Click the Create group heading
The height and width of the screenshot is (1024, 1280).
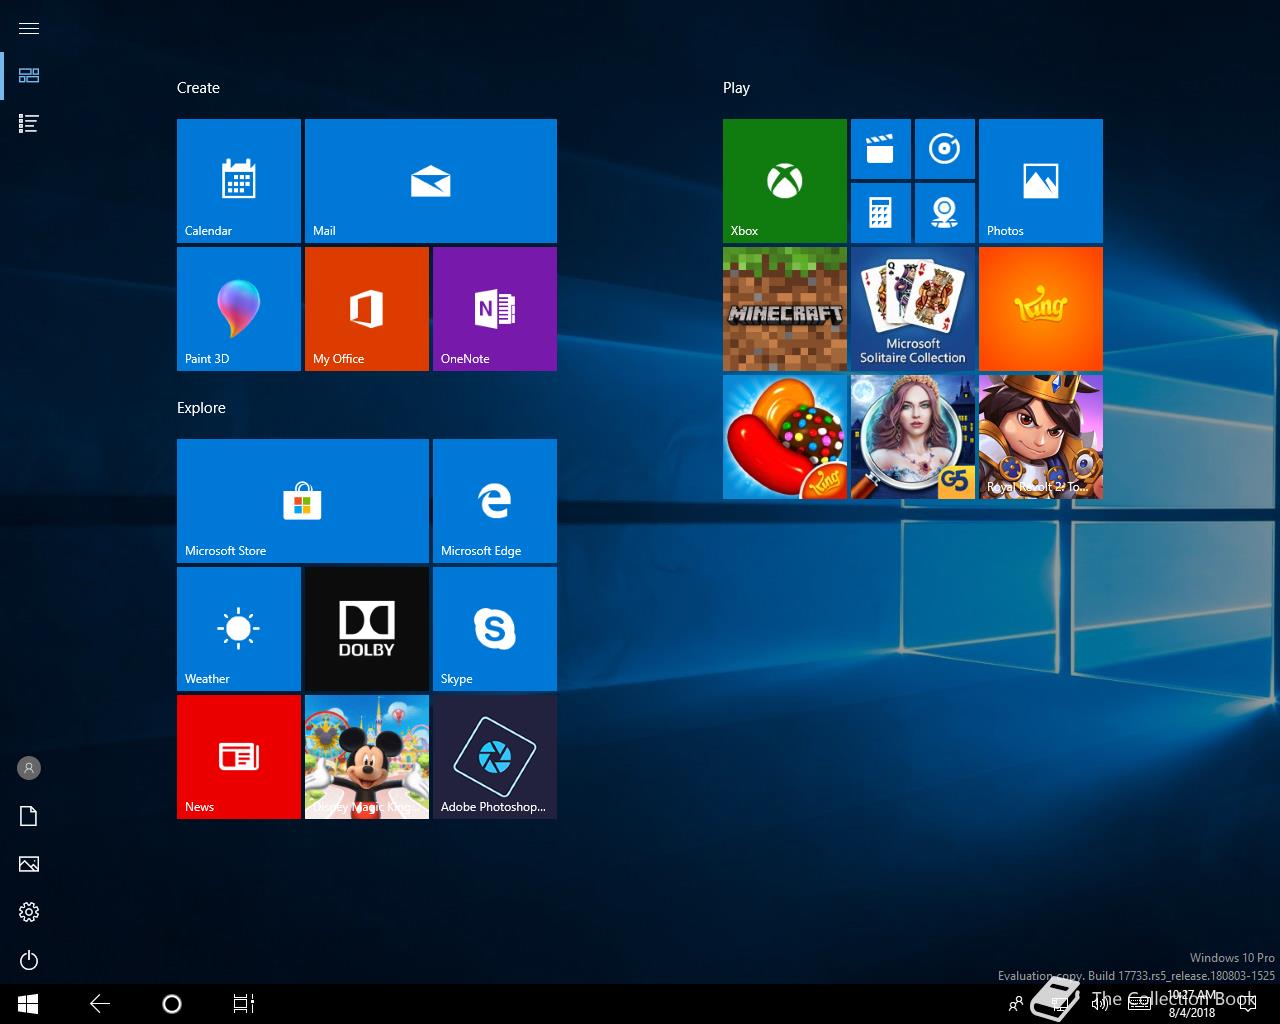[198, 88]
